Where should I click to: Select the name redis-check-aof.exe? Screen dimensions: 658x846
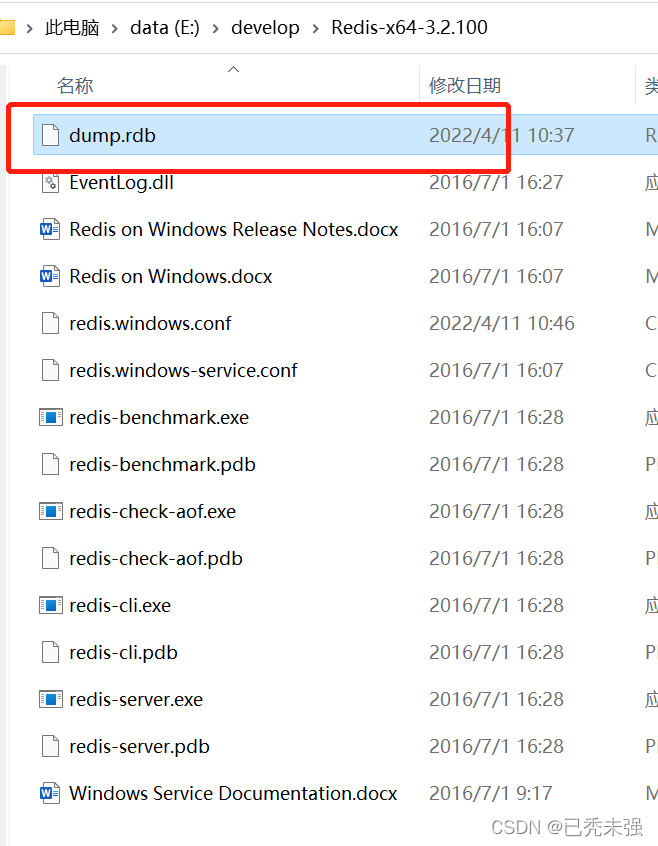[x=152, y=511]
